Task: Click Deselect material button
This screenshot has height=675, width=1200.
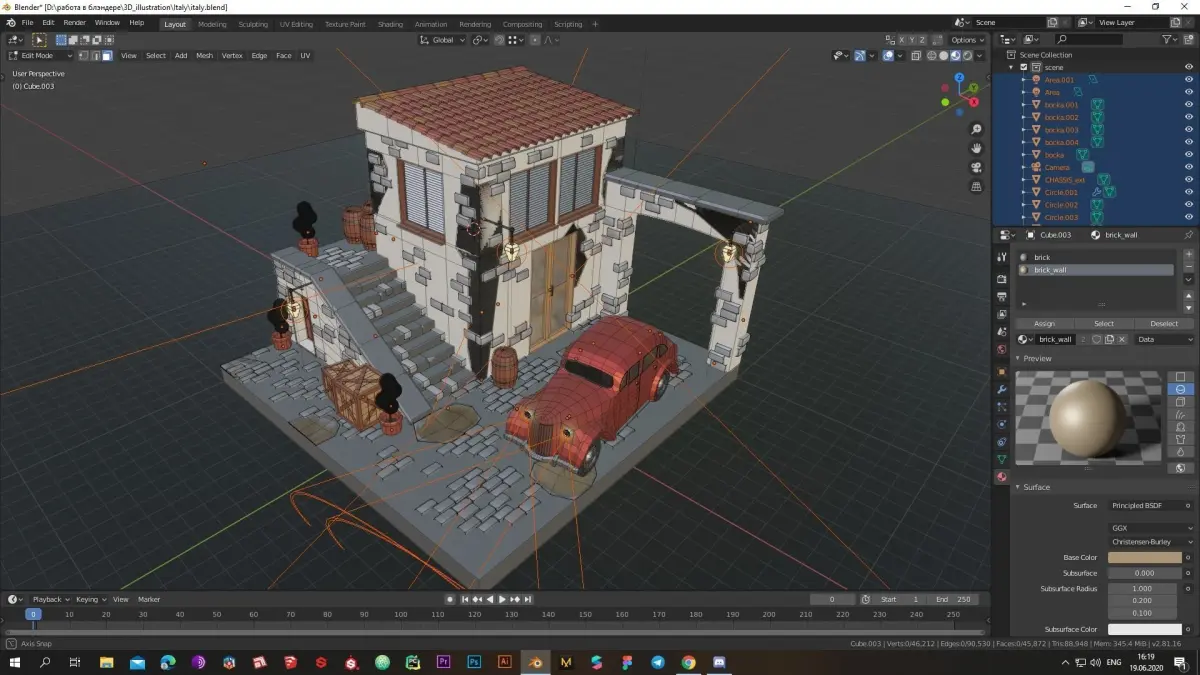Action: [1164, 323]
